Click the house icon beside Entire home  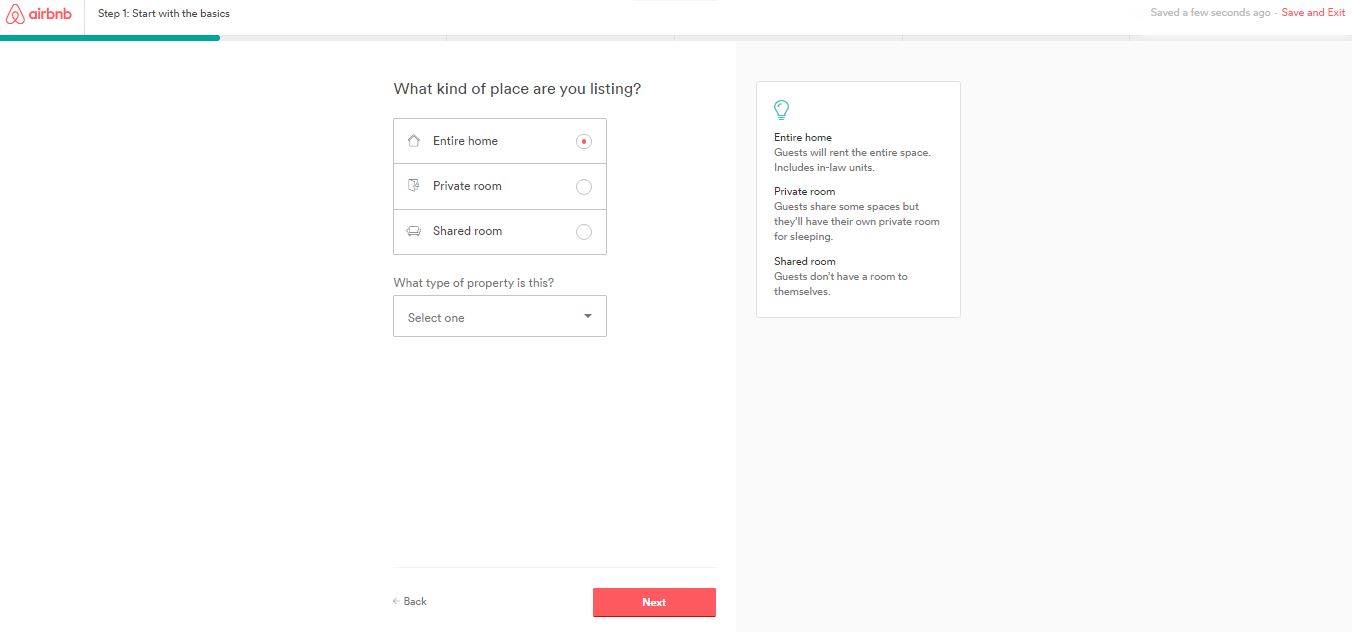(414, 141)
